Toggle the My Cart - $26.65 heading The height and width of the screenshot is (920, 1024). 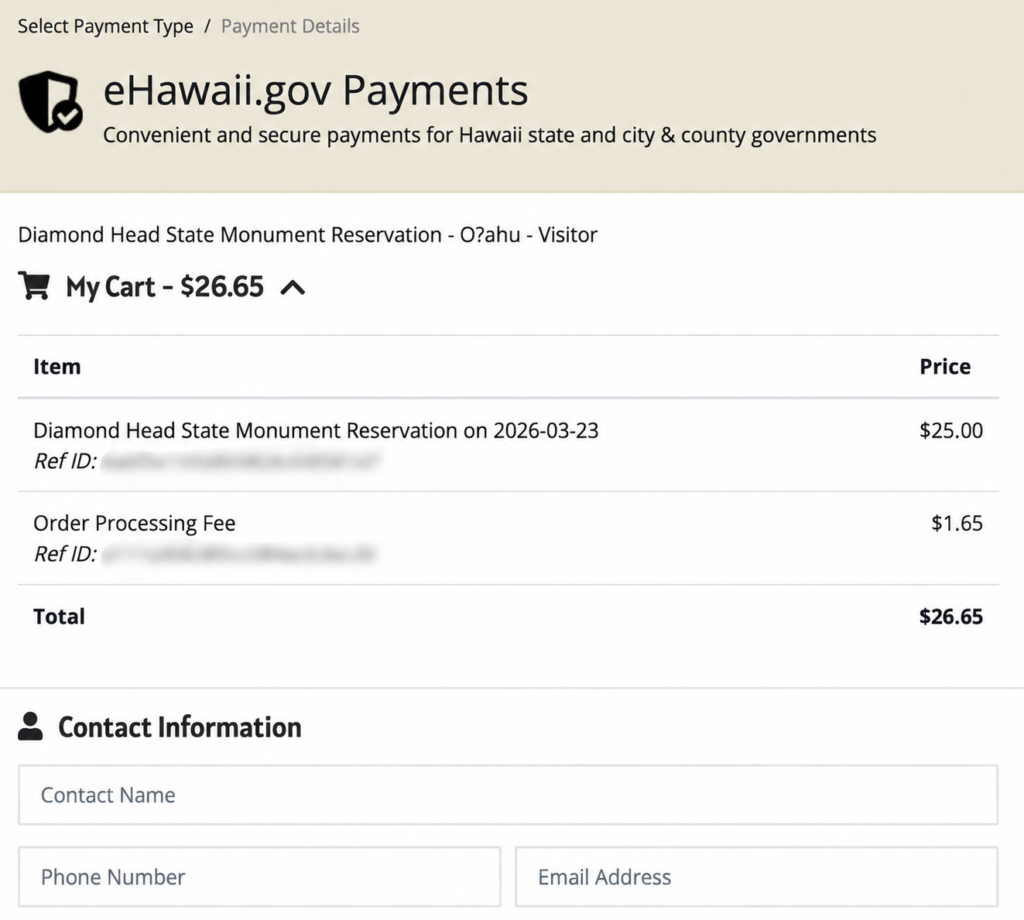click(165, 287)
